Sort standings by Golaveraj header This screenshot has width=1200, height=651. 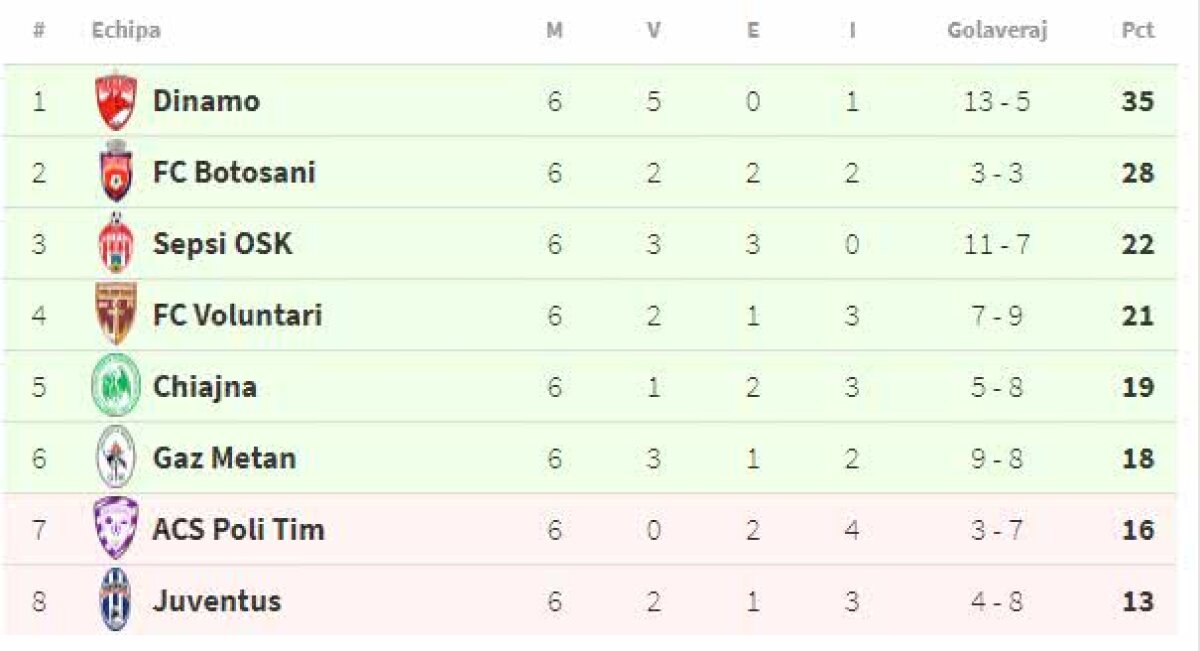(996, 31)
